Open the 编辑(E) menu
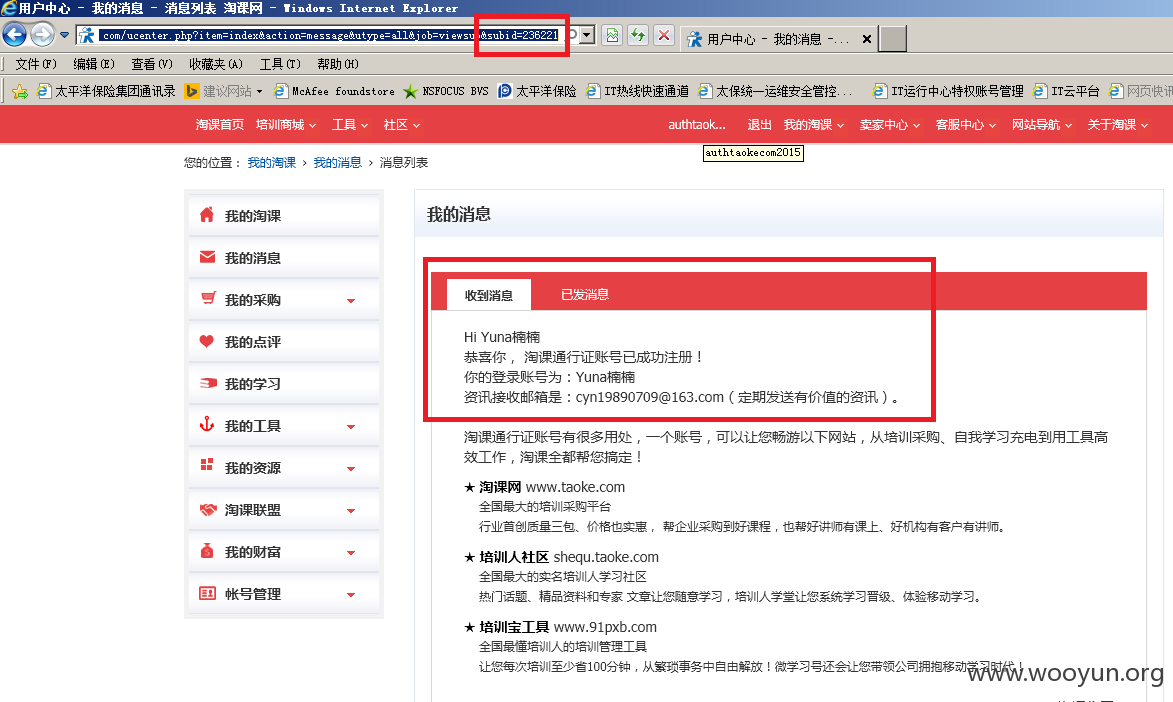The height and width of the screenshot is (702, 1173). coord(94,64)
